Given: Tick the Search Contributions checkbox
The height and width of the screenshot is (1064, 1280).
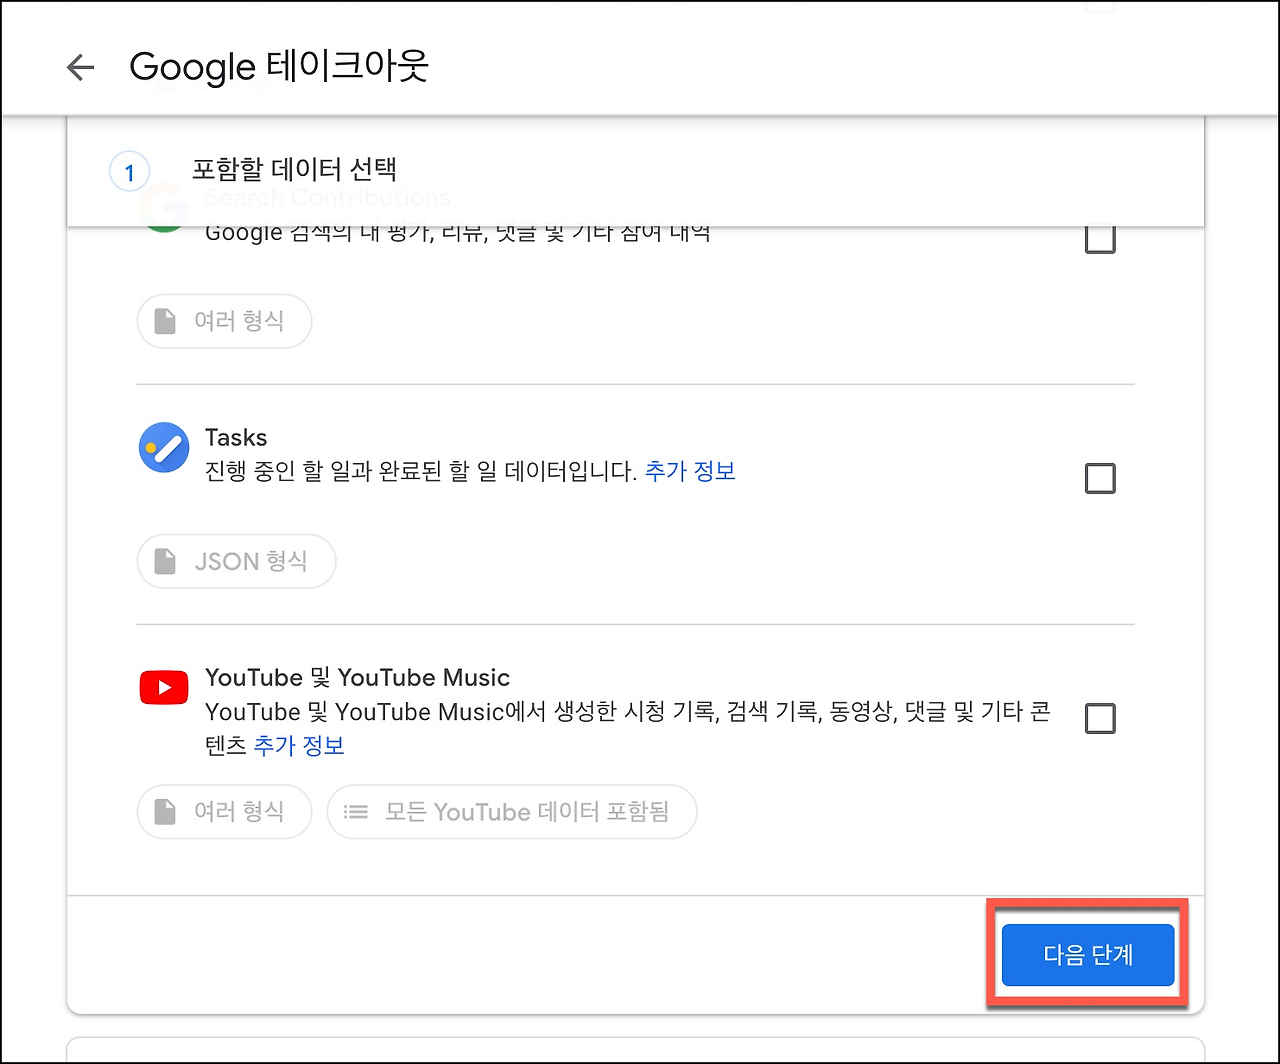Looking at the screenshot, I should click(1100, 239).
